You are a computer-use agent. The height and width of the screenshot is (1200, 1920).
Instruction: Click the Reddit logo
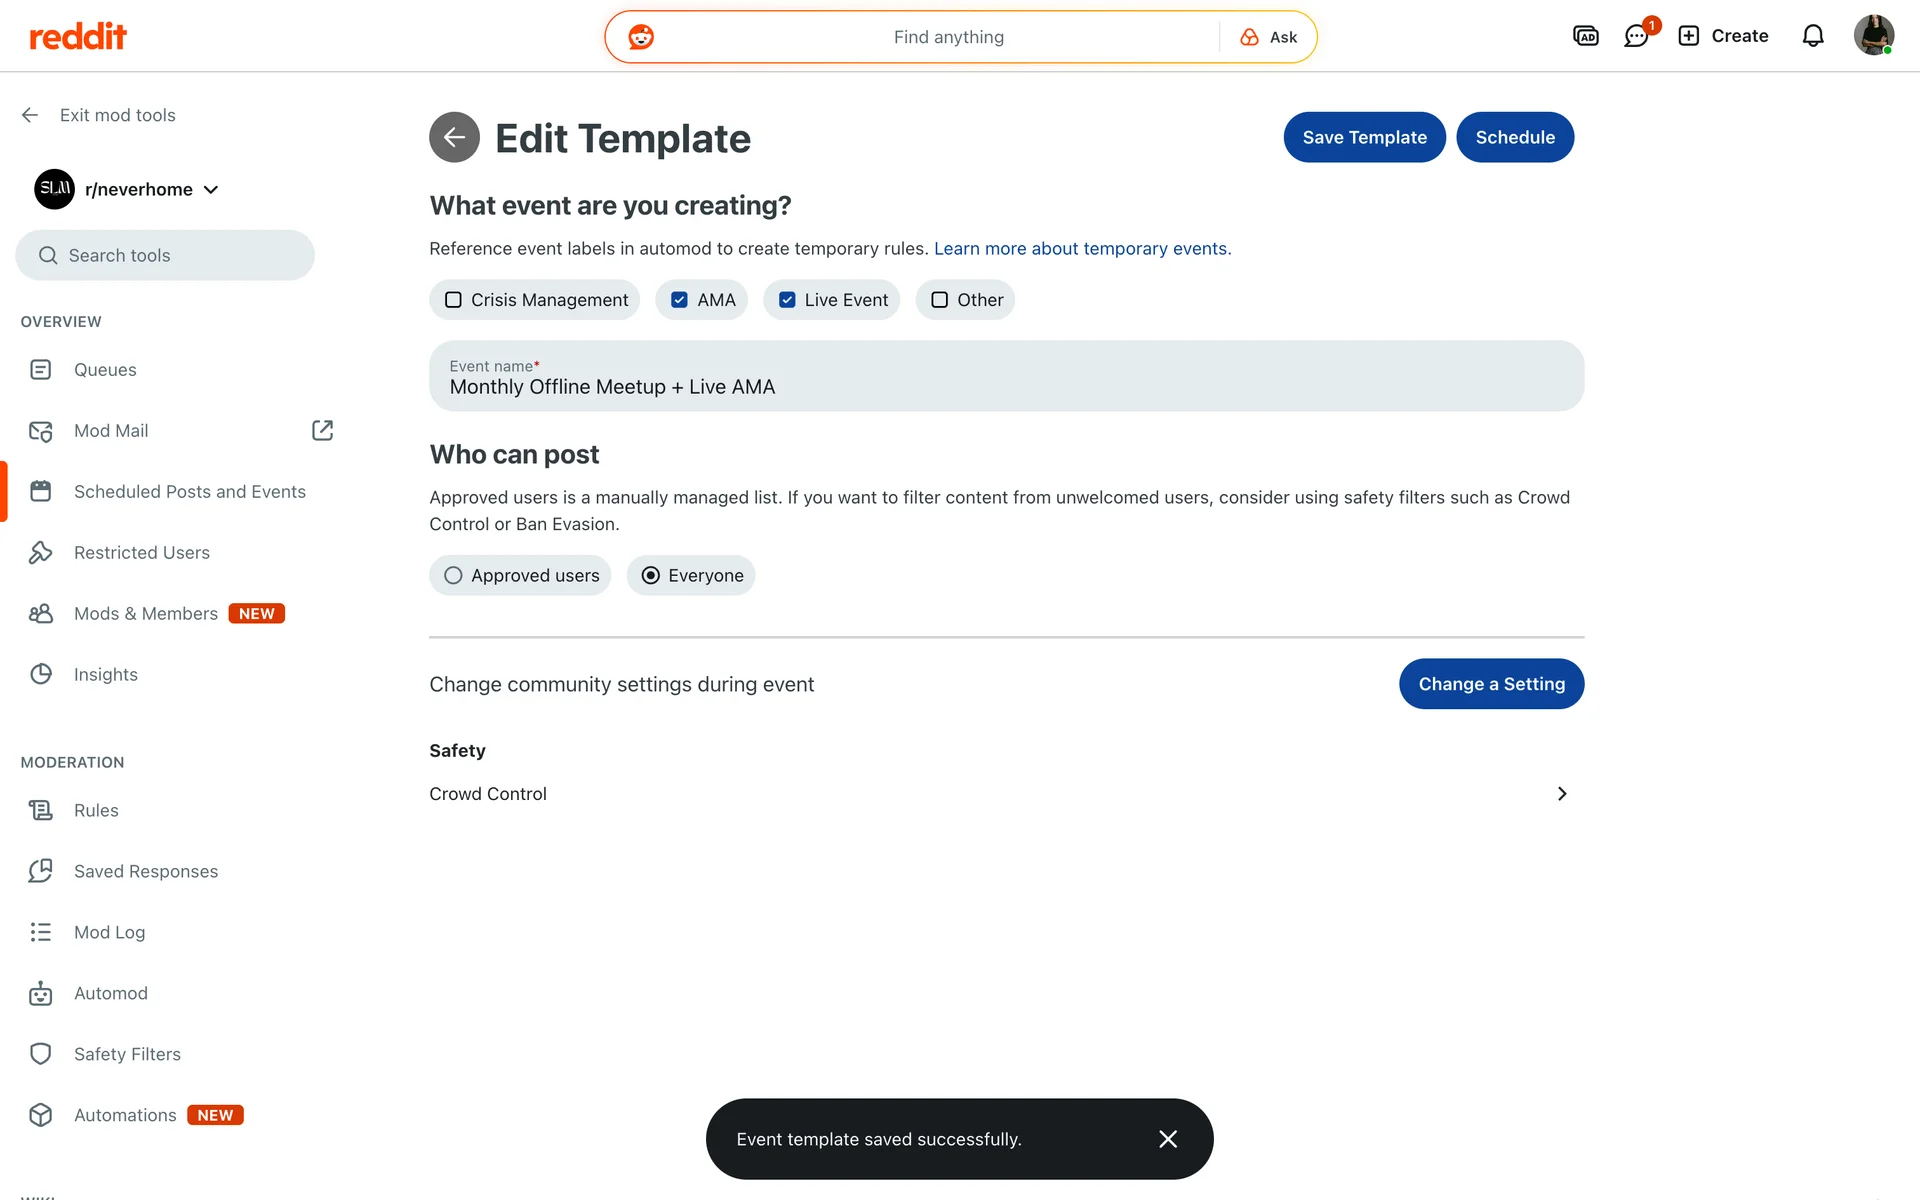[x=78, y=37]
